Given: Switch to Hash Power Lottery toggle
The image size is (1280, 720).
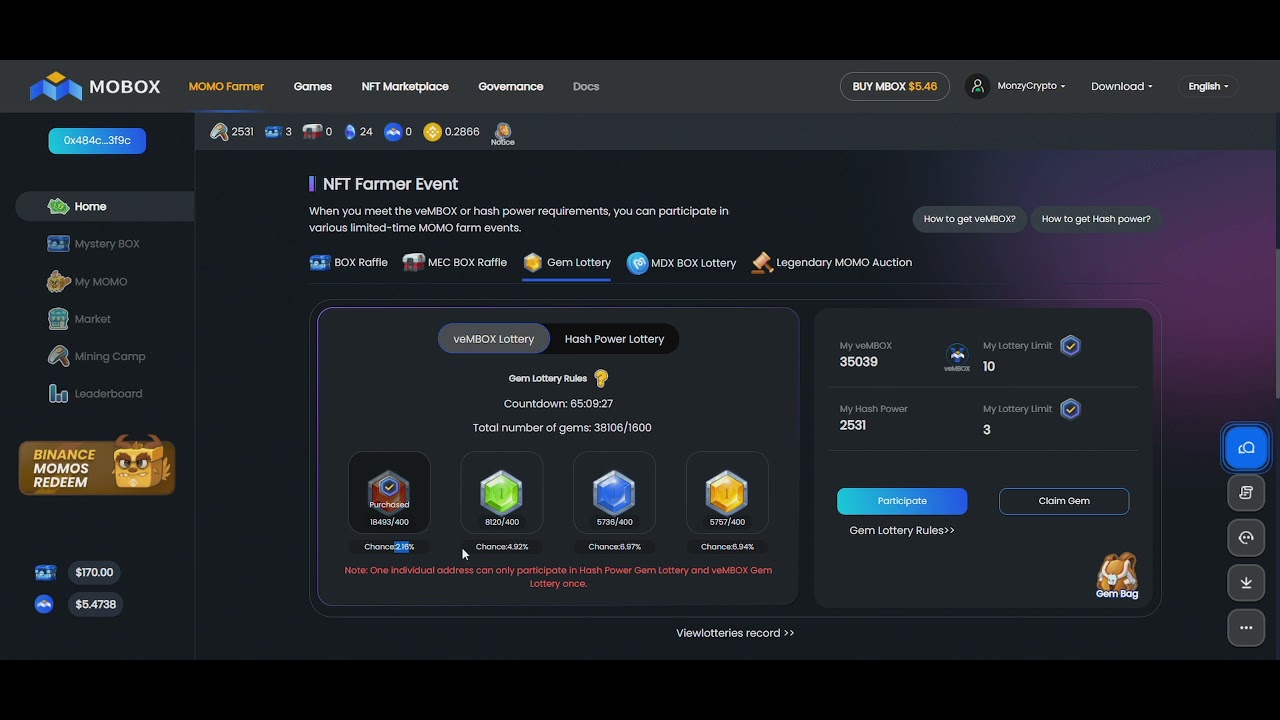Looking at the screenshot, I should tap(614, 339).
